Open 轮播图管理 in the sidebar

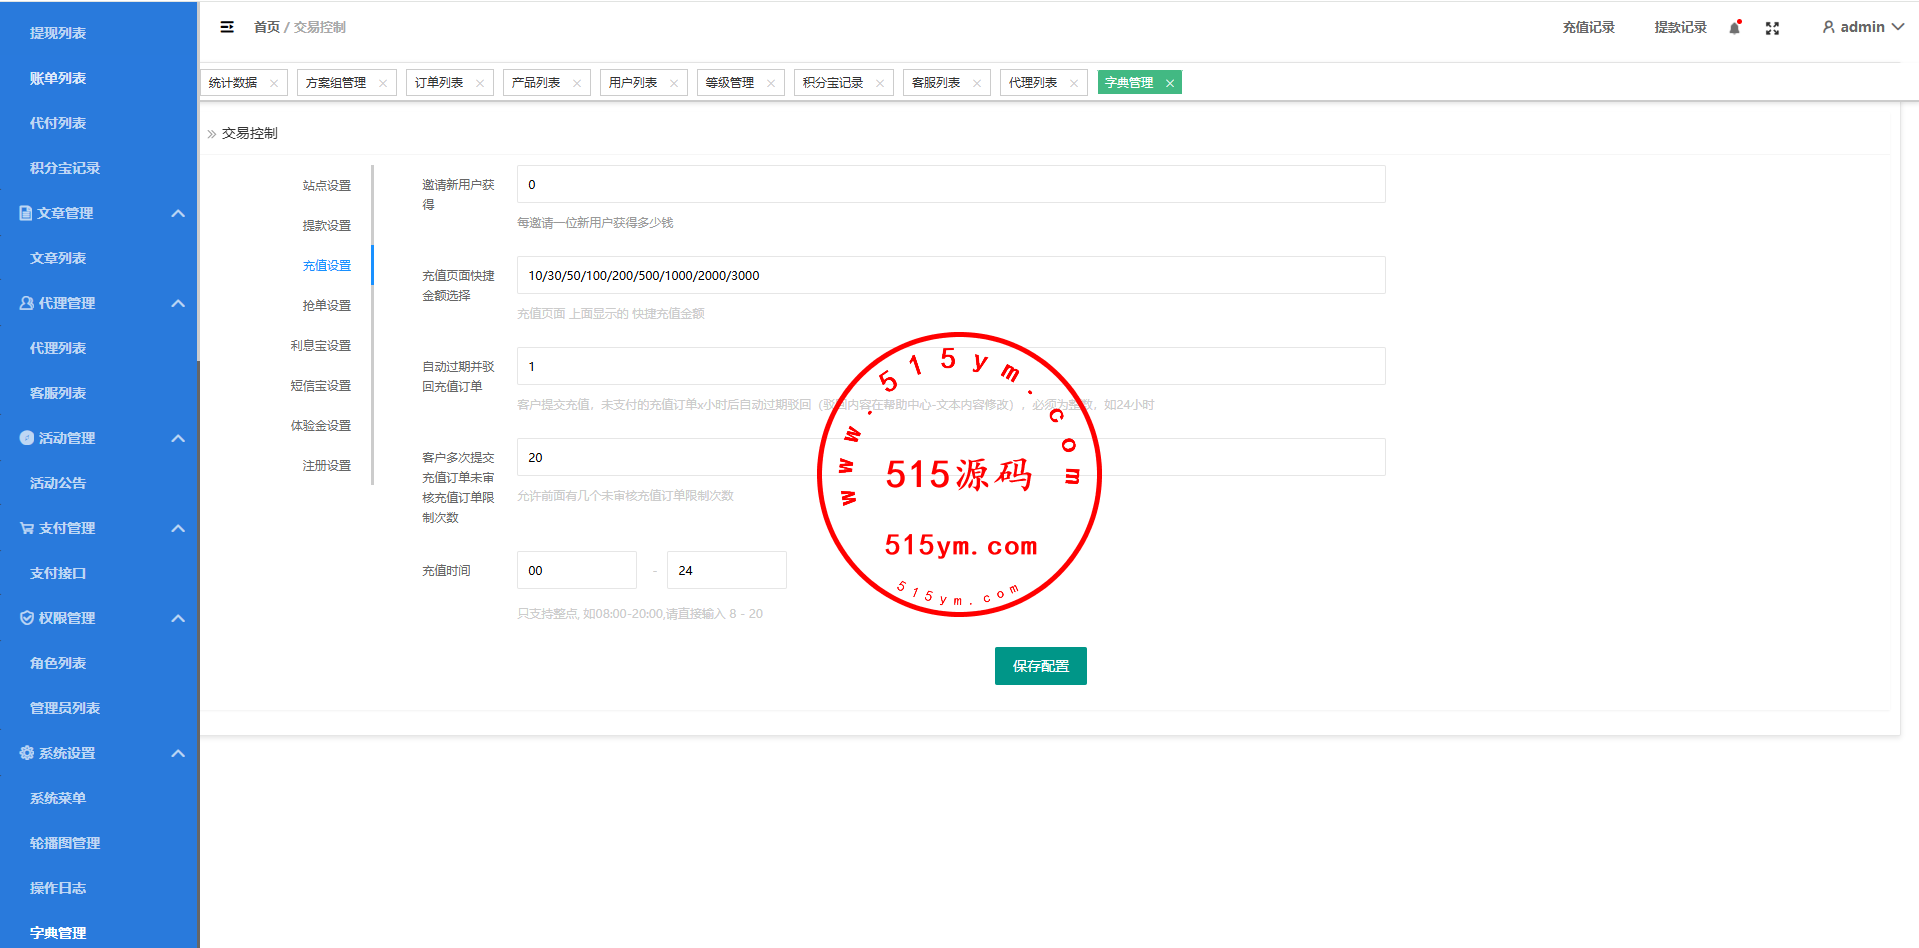(x=65, y=843)
